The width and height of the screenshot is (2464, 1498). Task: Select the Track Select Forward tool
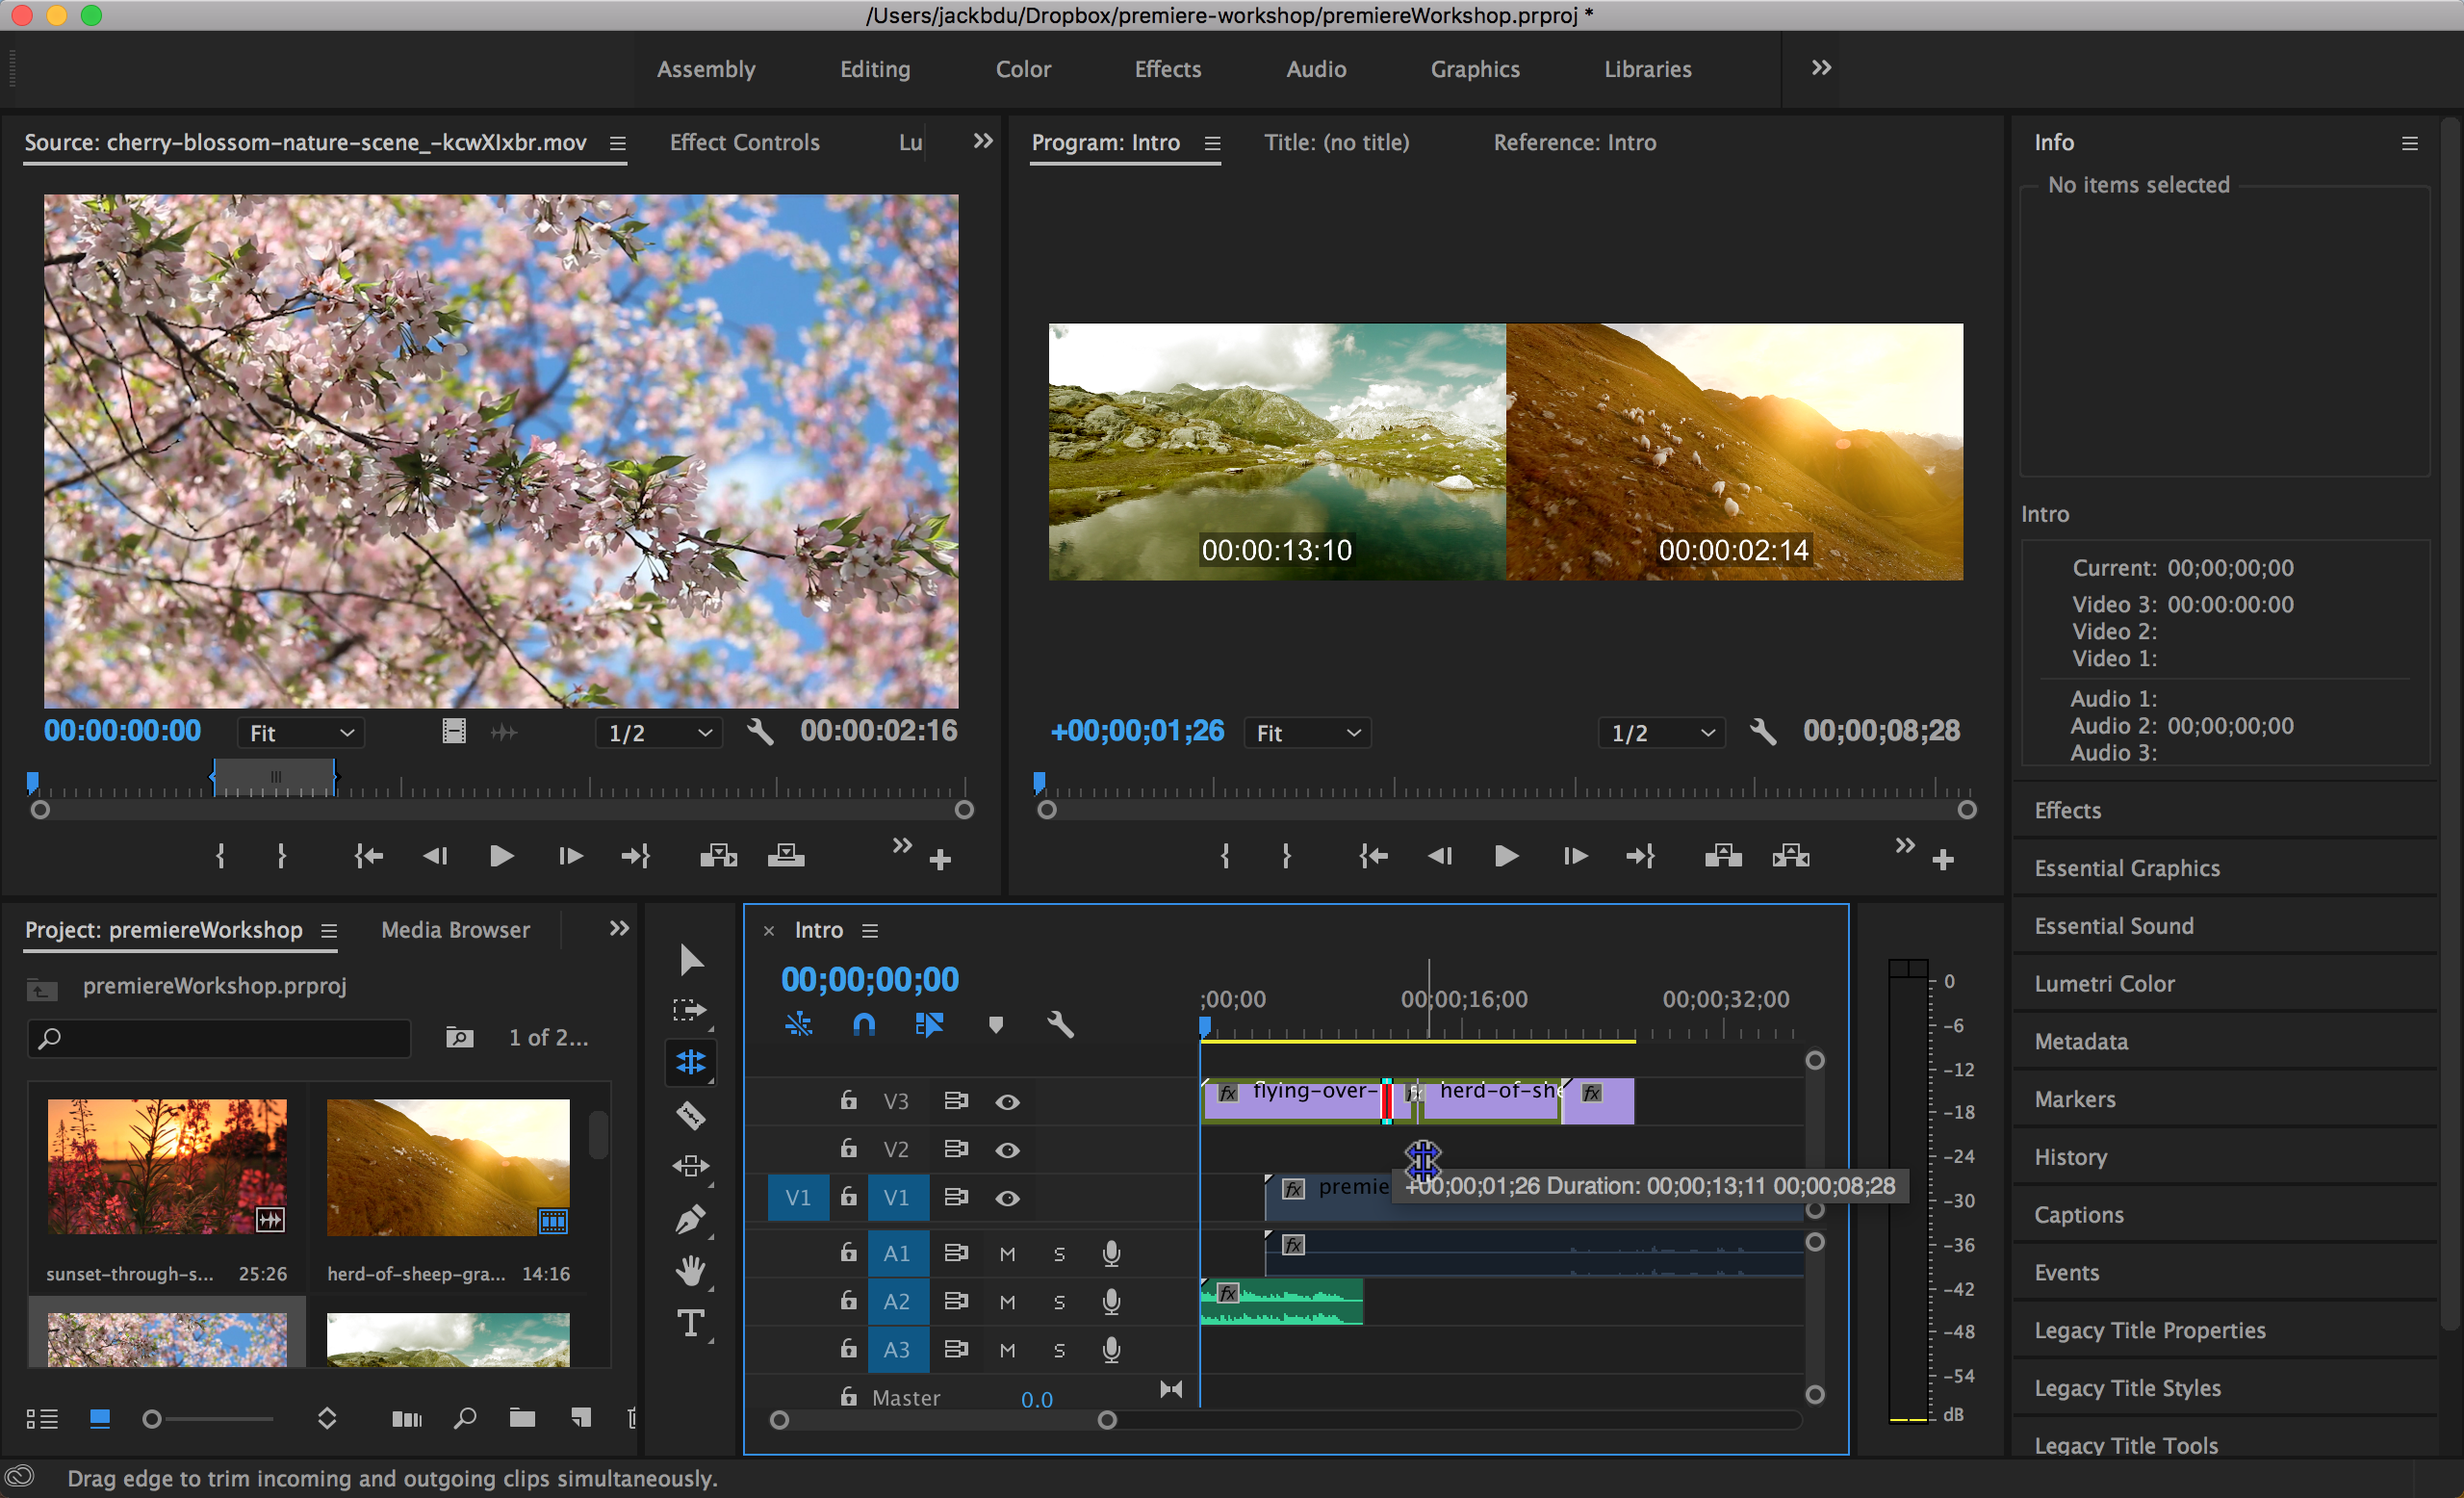tap(691, 1010)
